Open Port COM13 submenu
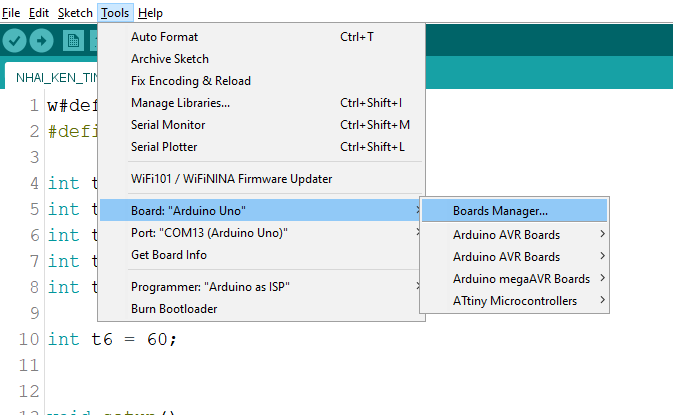Screen dimensions: 673x415 point(261,233)
